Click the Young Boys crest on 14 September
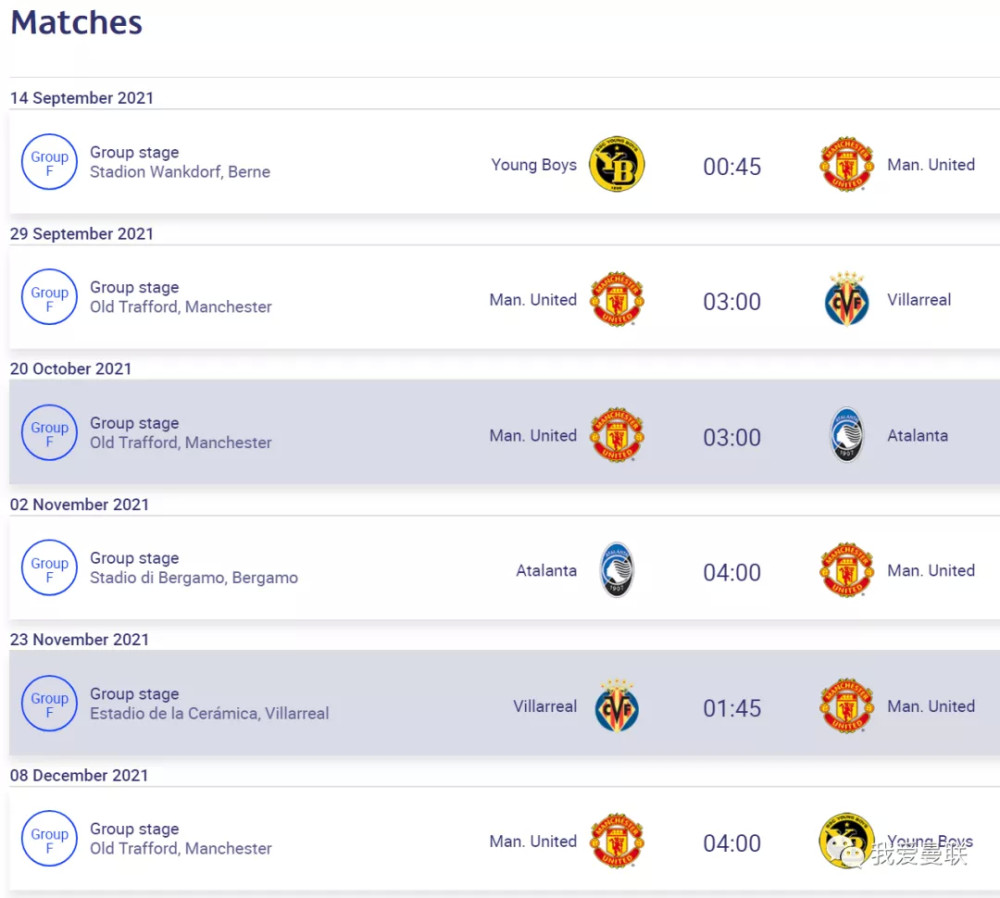The image size is (1000, 898). [x=616, y=164]
